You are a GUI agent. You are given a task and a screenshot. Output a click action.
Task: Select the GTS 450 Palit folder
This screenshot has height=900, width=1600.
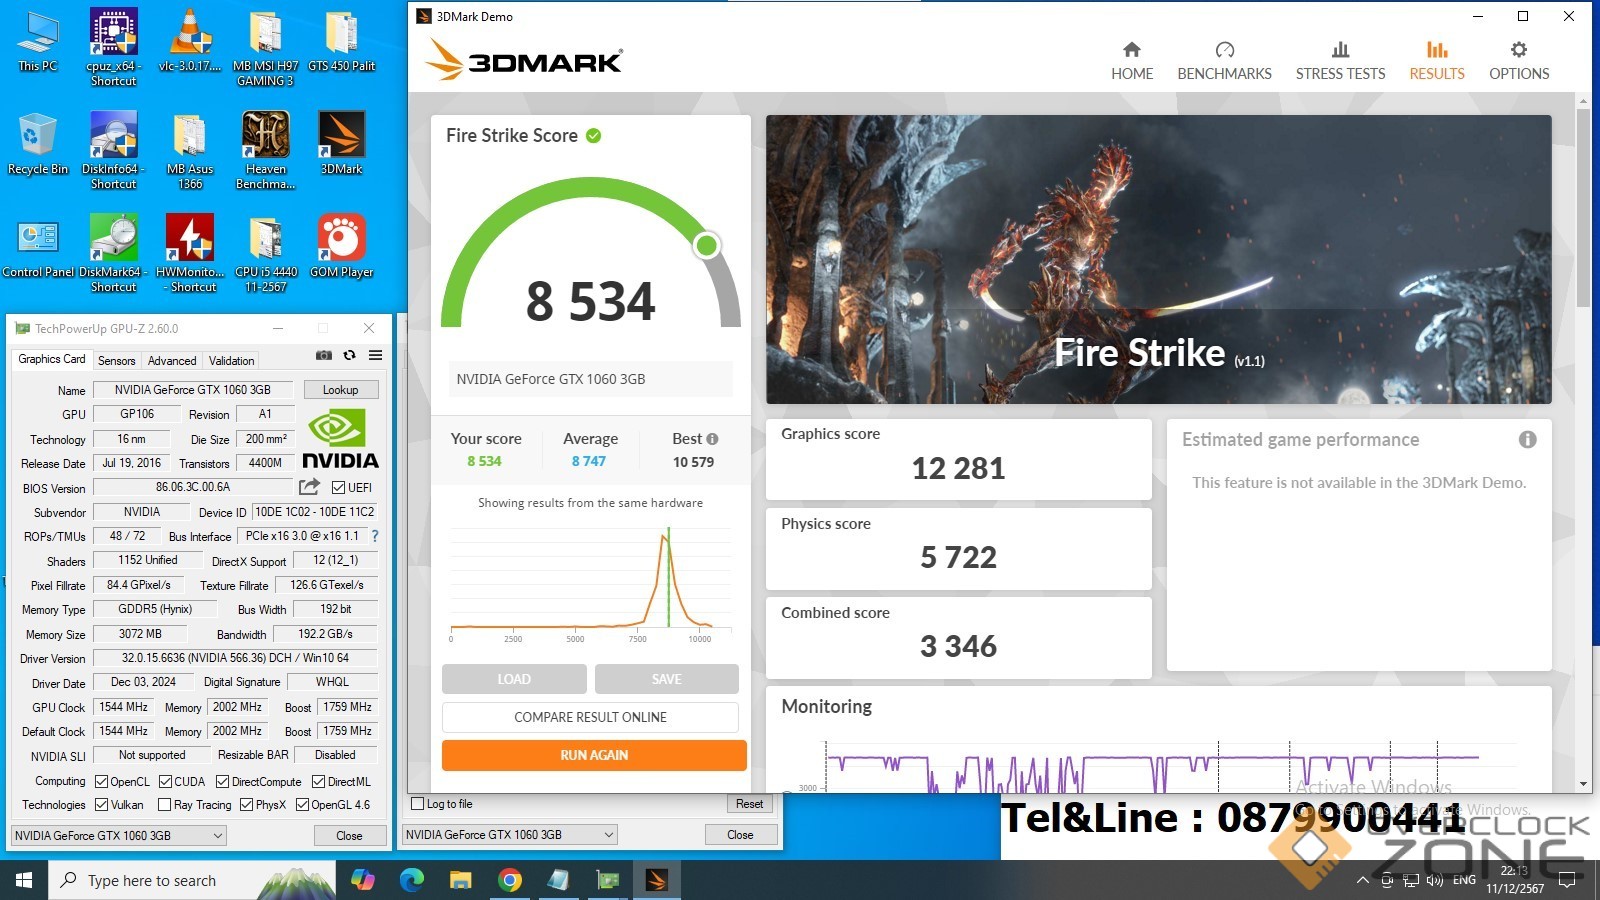341,42
